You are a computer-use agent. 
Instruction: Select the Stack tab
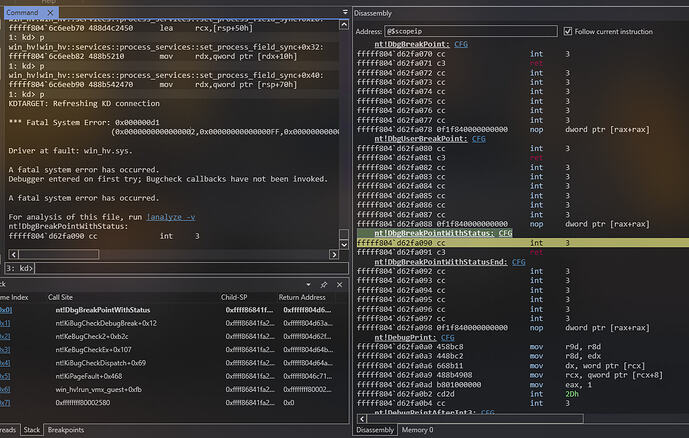pos(31,430)
